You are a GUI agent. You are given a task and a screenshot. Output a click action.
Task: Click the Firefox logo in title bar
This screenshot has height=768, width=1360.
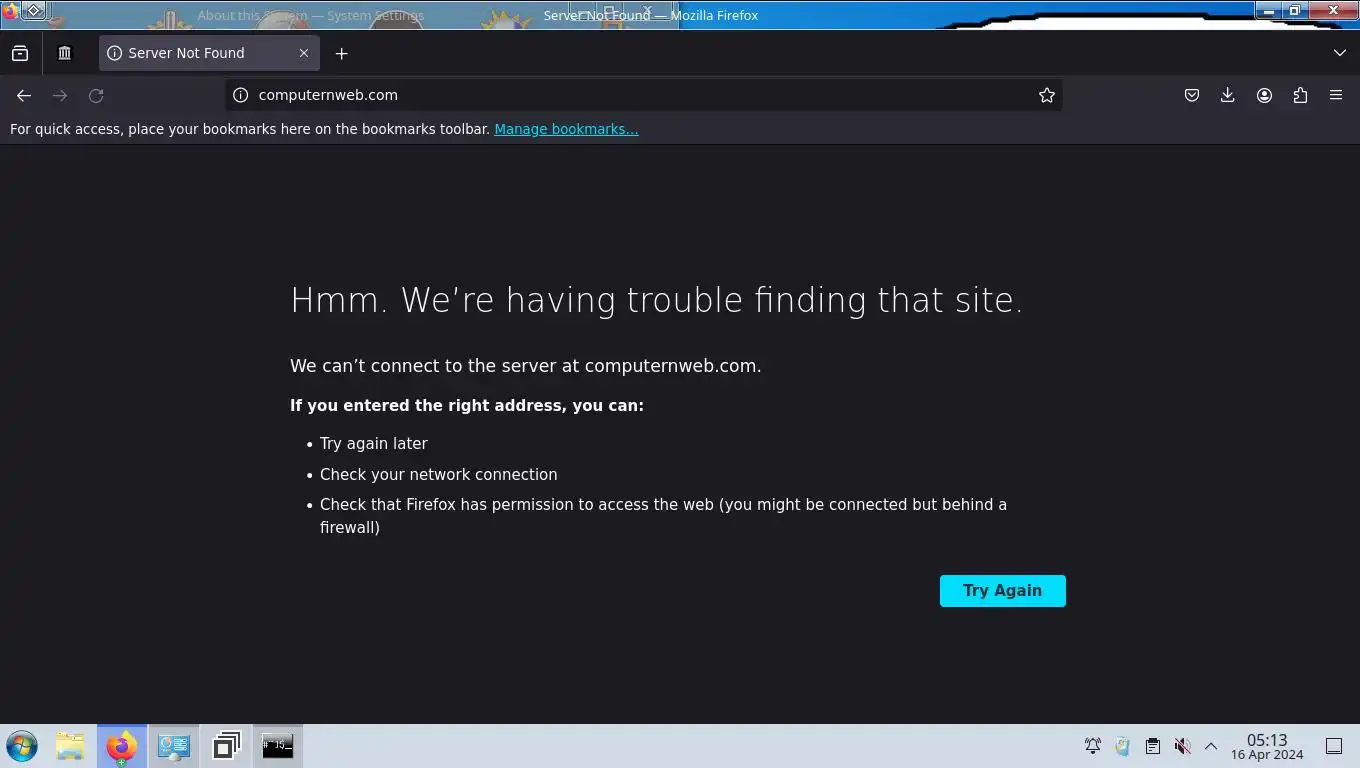coord(10,12)
